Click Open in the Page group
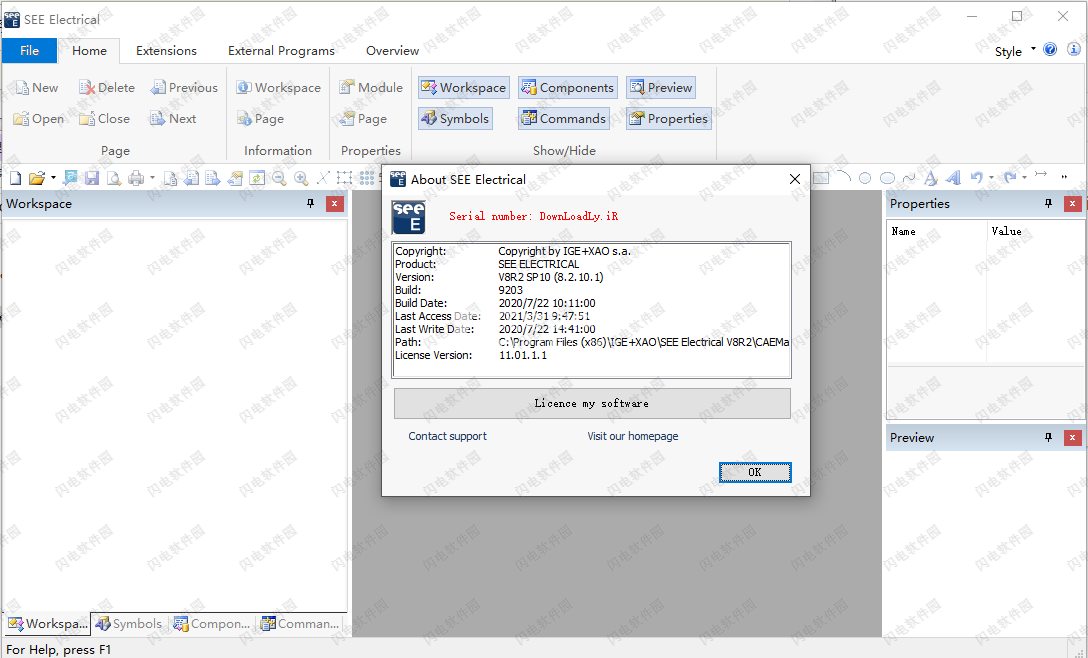This screenshot has width=1088, height=658. coord(38,119)
